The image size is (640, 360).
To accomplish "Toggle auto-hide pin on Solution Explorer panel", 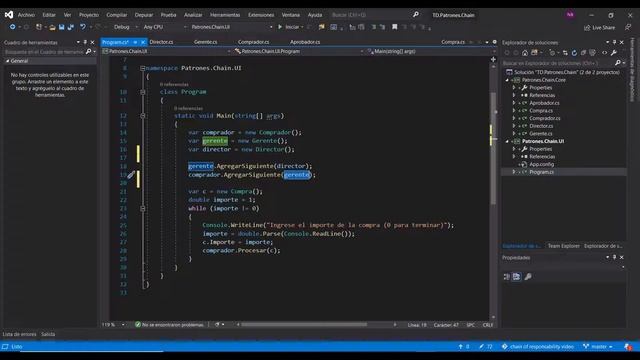I will tap(614, 42).
